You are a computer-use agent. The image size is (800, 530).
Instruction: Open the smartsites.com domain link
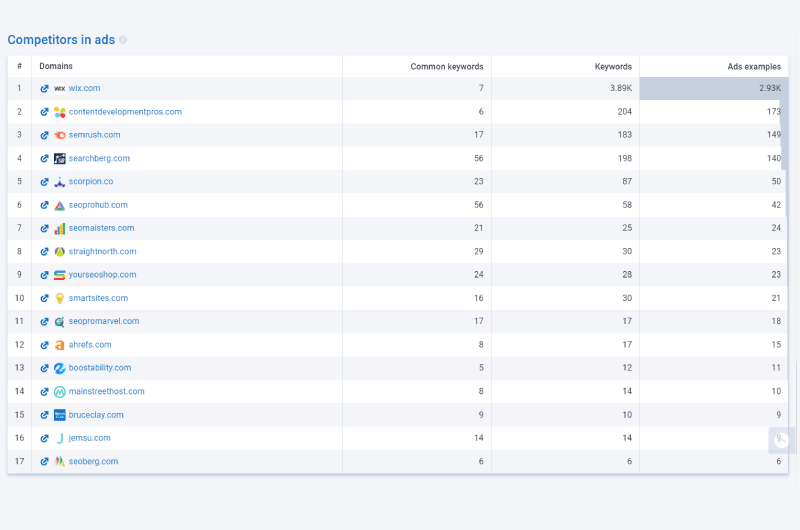[x=98, y=298]
